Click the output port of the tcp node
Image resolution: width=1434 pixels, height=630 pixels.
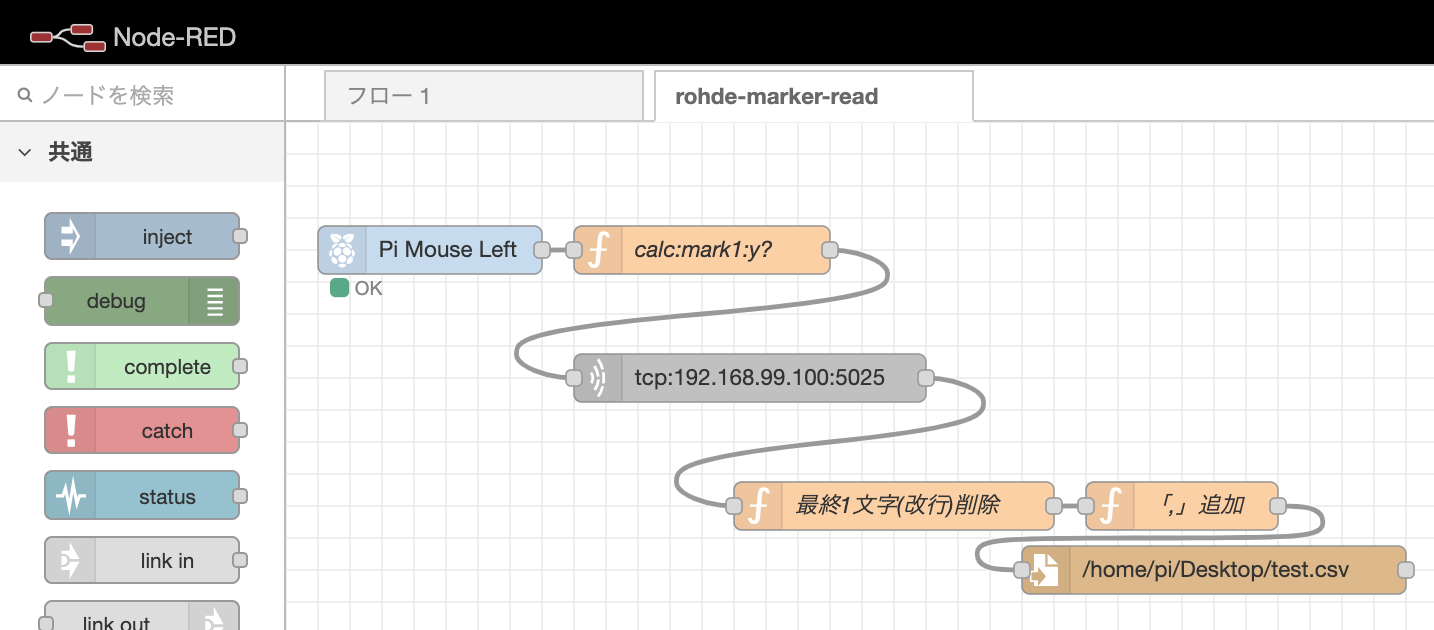[925, 378]
